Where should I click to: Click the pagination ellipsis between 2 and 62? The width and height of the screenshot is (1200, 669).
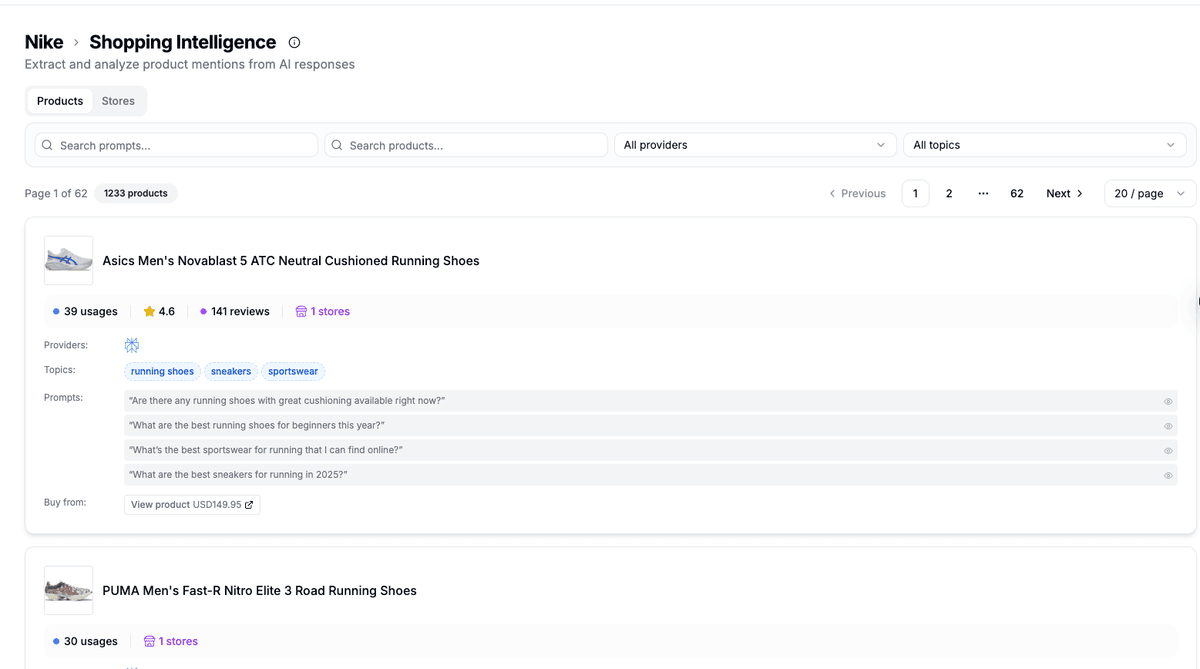coord(983,193)
